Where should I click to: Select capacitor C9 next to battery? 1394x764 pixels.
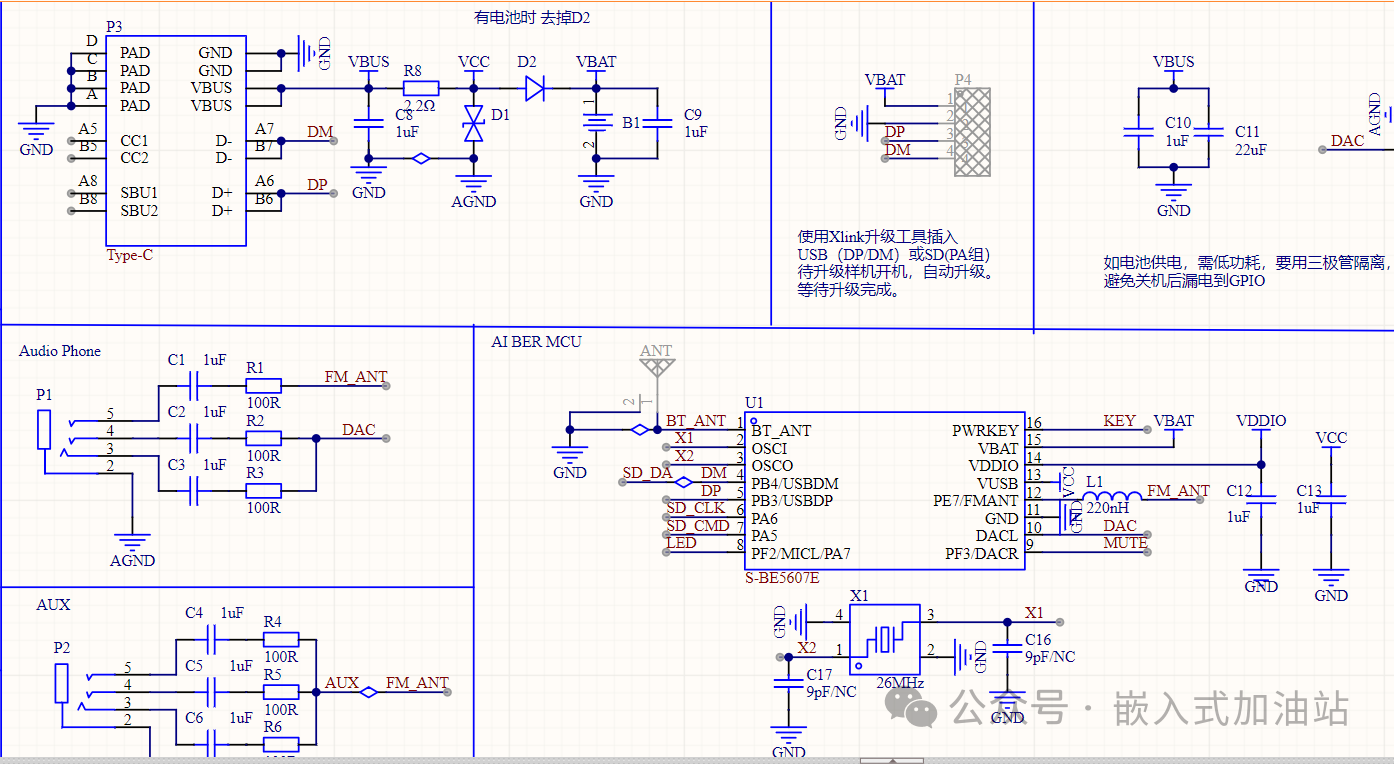(x=658, y=123)
